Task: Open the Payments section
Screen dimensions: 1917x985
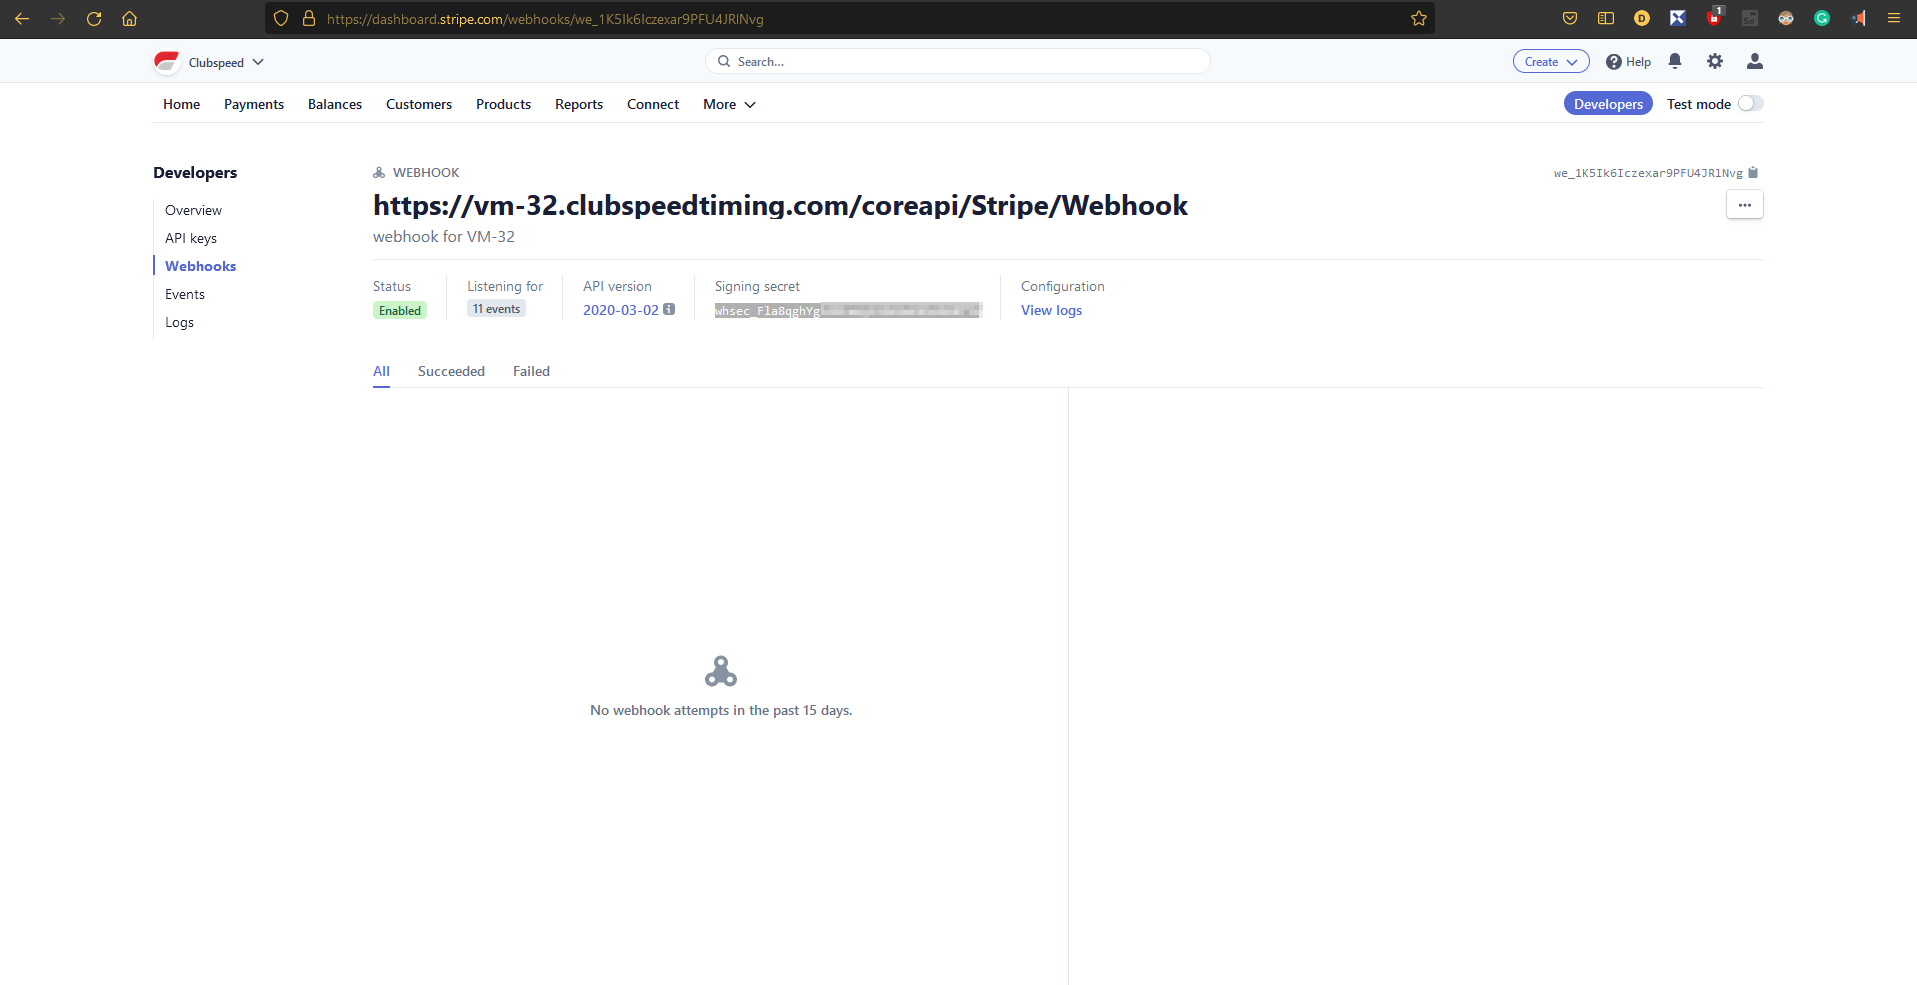Action: coord(254,104)
